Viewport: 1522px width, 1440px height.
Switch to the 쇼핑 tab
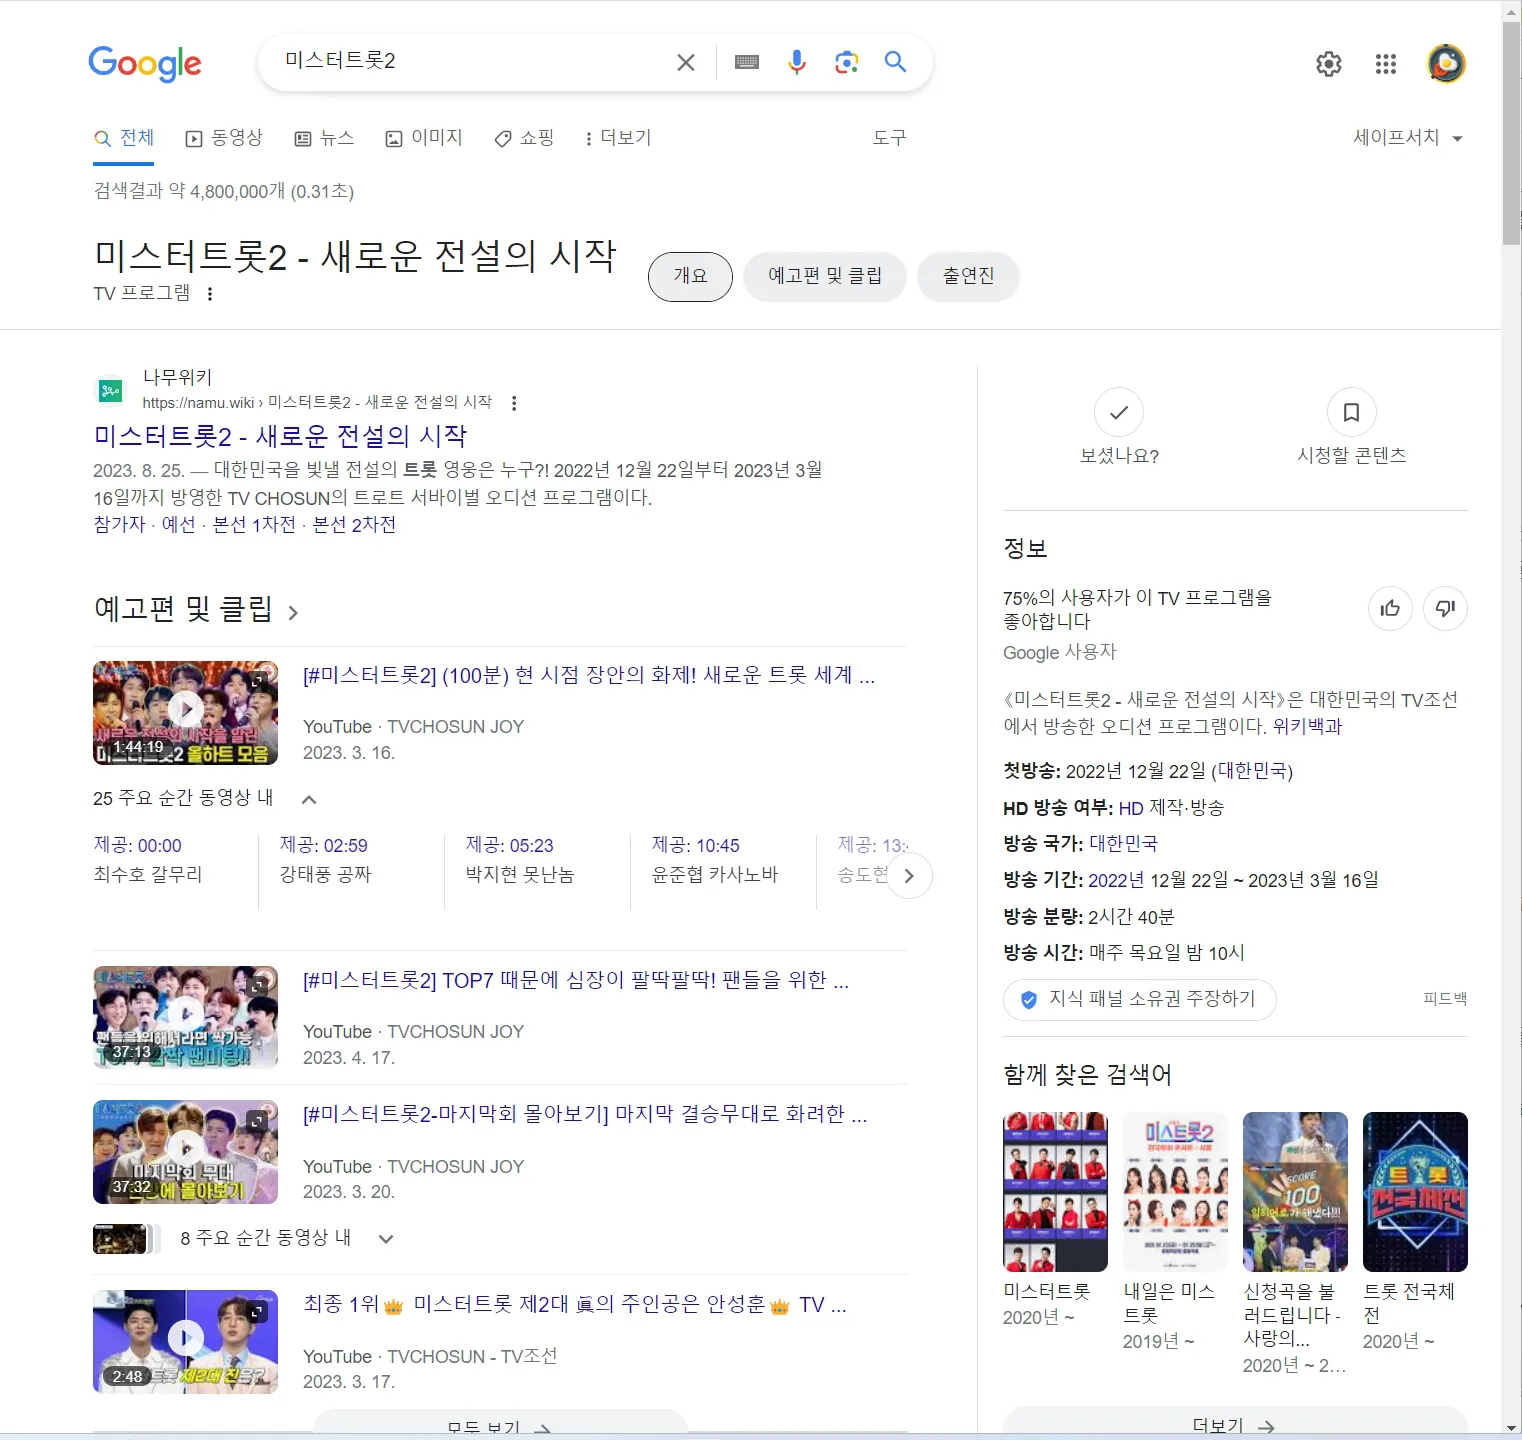click(524, 138)
